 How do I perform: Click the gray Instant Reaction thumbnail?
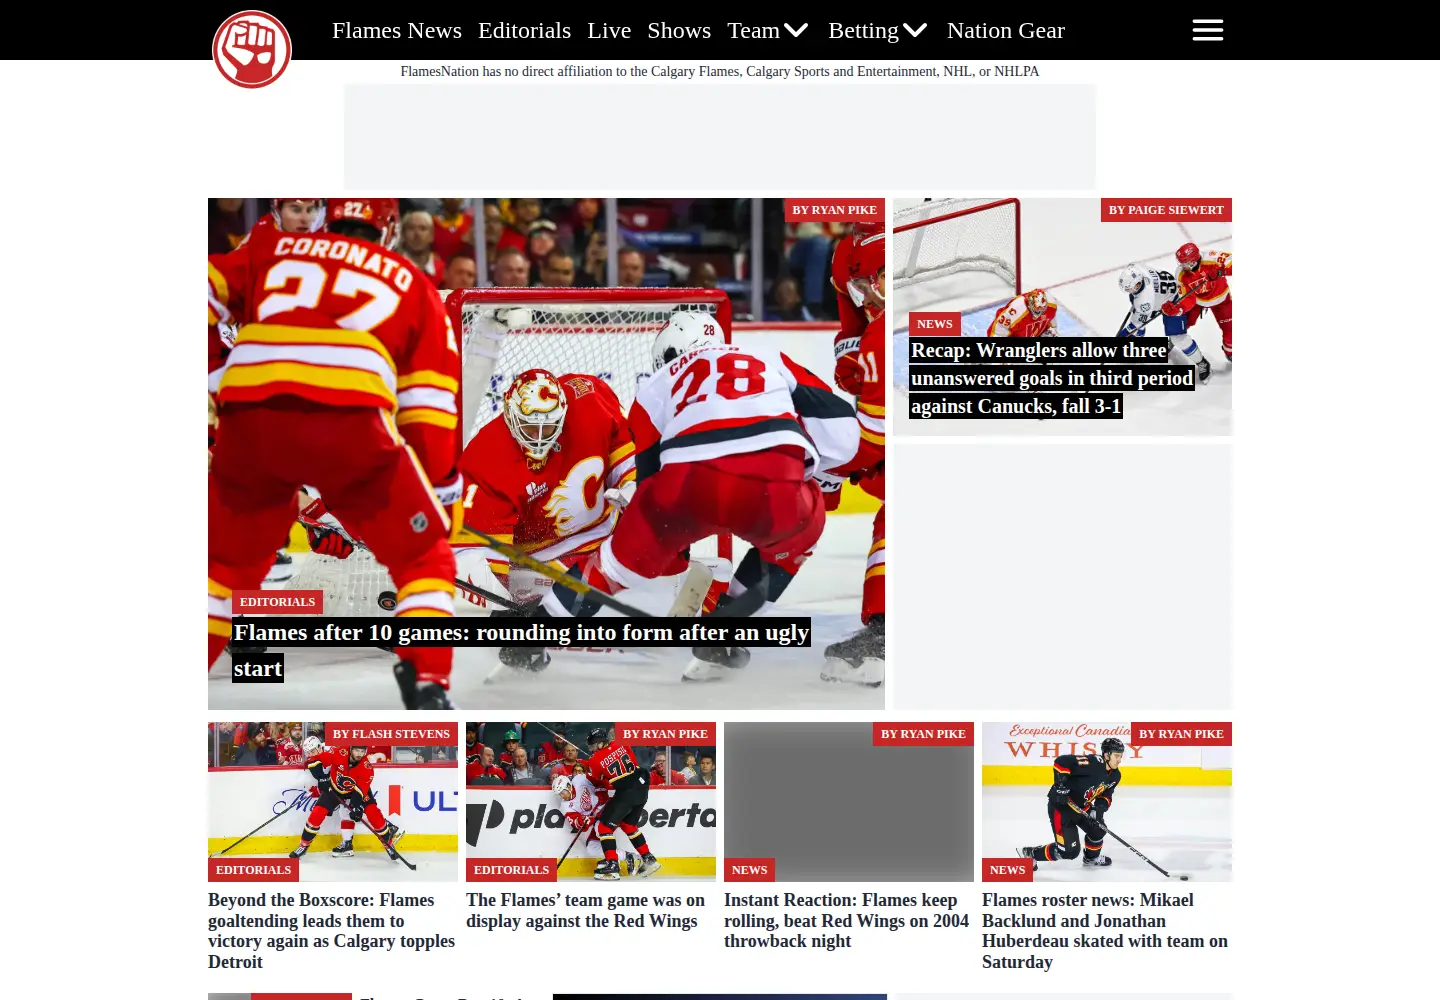pyautogui.click(x=849, y=802)
